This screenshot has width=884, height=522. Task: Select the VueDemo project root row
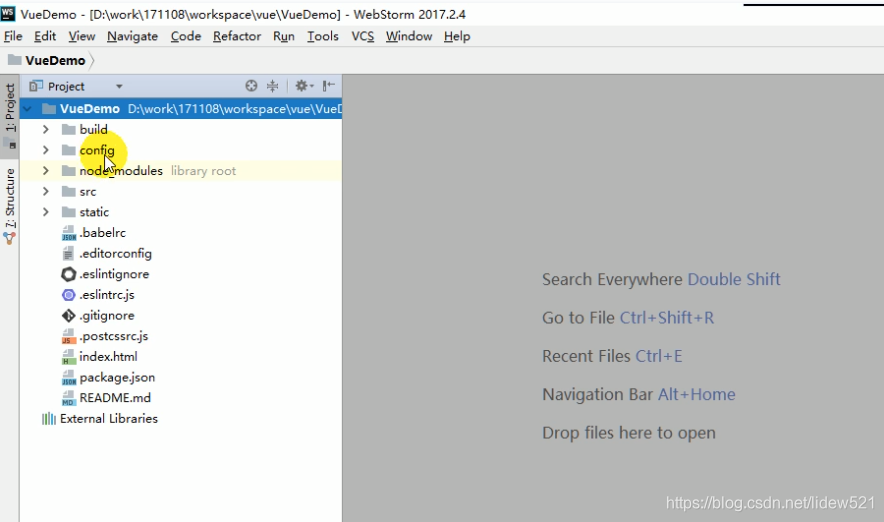click(181, 109)
